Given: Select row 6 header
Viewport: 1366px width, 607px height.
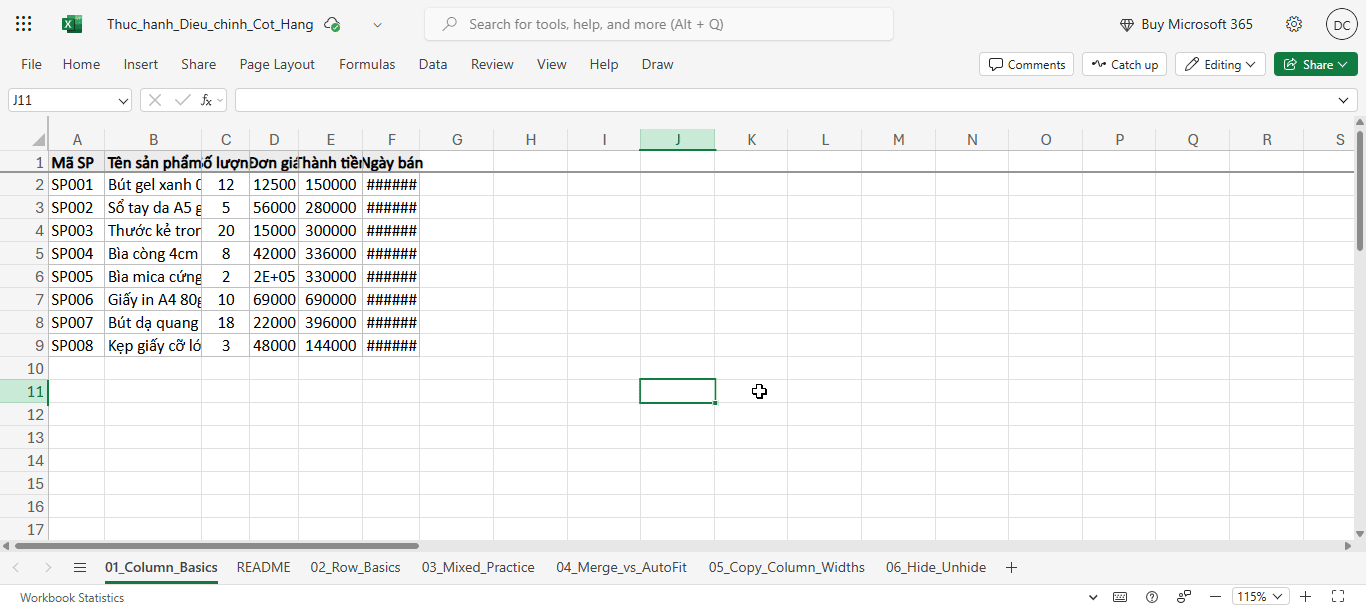Looking at the screenshot, I should tap(24, 277).
